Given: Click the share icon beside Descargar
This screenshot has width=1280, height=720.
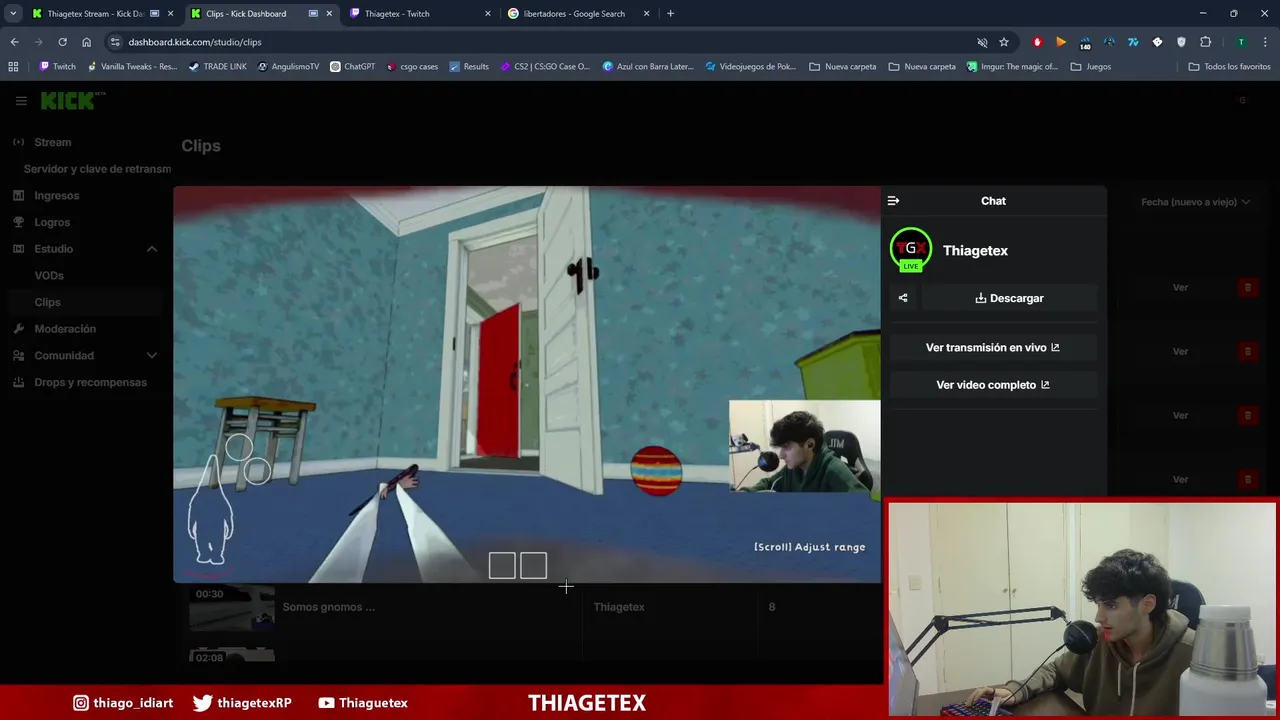Looking at the screenshot, I should 903,298.
